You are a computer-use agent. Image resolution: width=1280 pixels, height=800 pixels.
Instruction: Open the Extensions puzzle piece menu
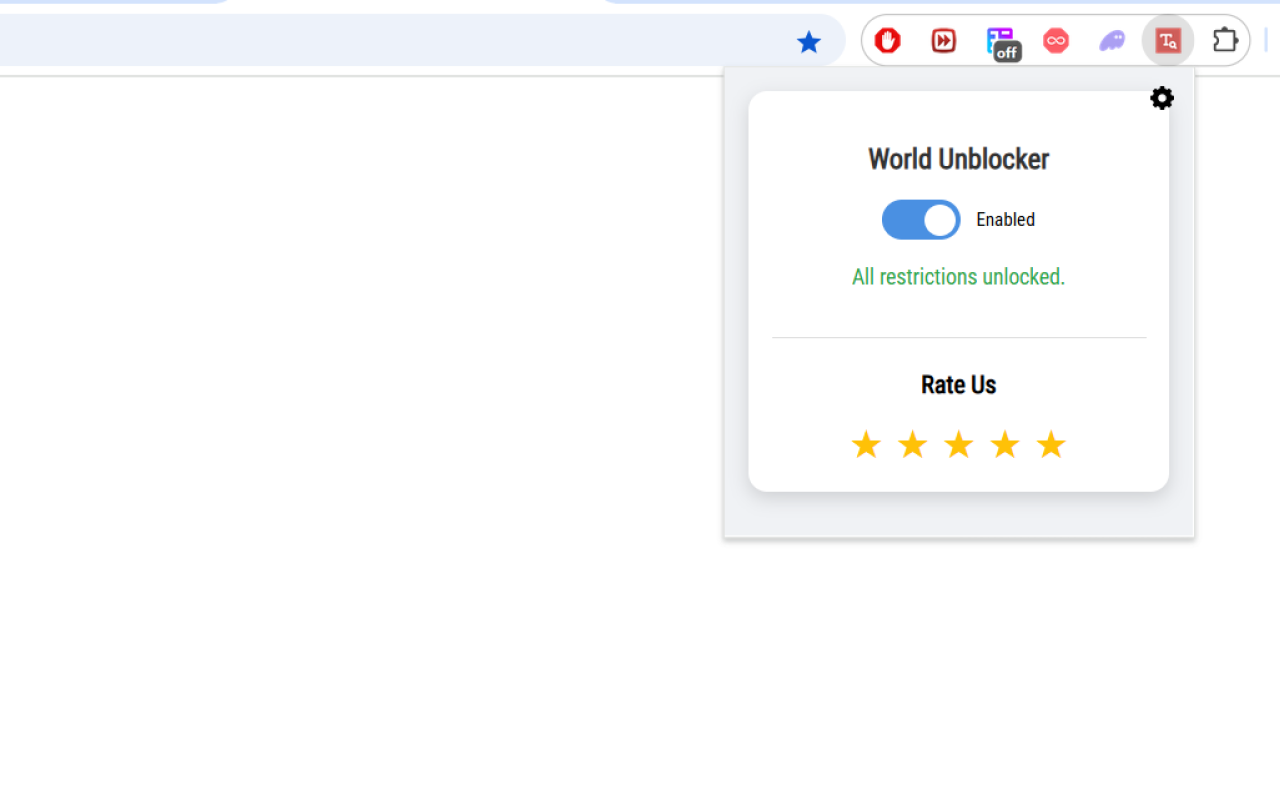(x=1225, y=40)
